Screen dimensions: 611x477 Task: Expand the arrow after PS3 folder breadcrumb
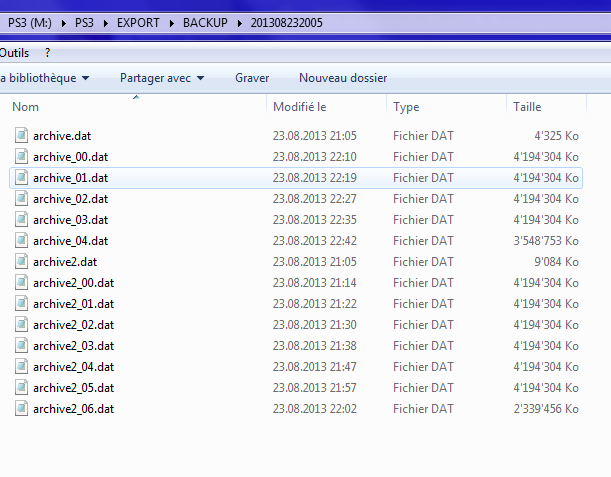tap(106, 23)
